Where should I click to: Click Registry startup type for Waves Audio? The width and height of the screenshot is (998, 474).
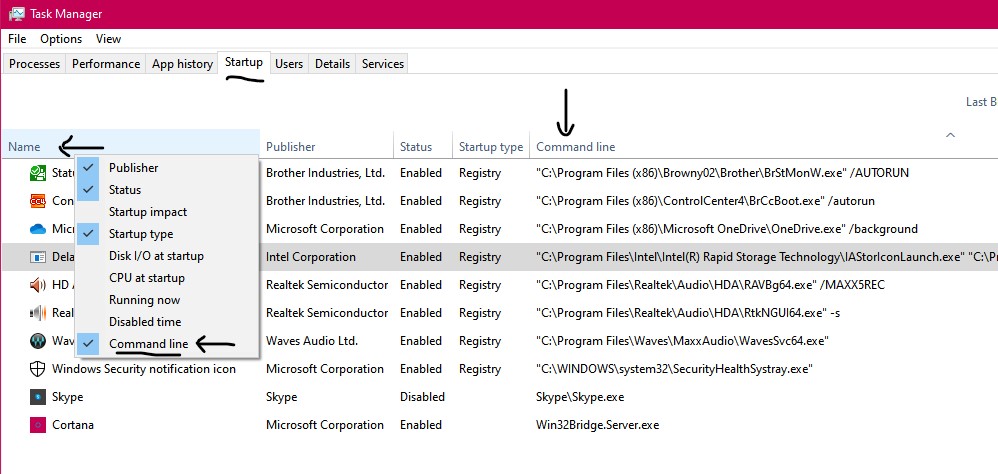coord(480,341)
